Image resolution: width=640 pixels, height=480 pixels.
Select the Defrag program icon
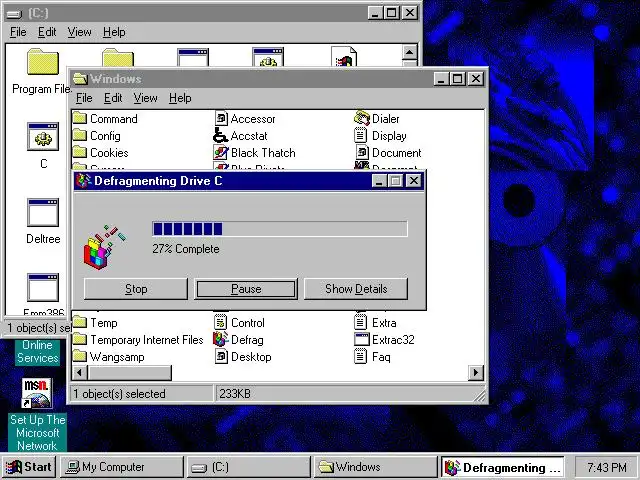(221, 340)
